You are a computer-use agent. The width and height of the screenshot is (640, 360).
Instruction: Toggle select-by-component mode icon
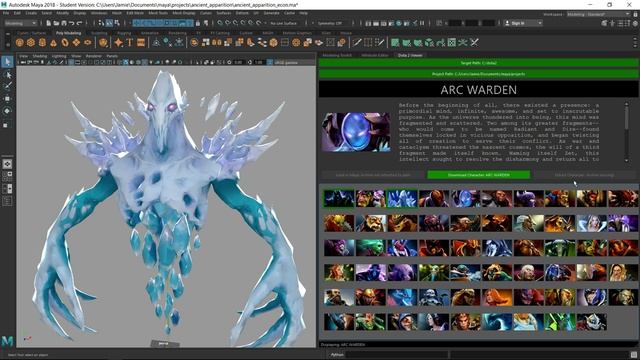click(117, 23)
